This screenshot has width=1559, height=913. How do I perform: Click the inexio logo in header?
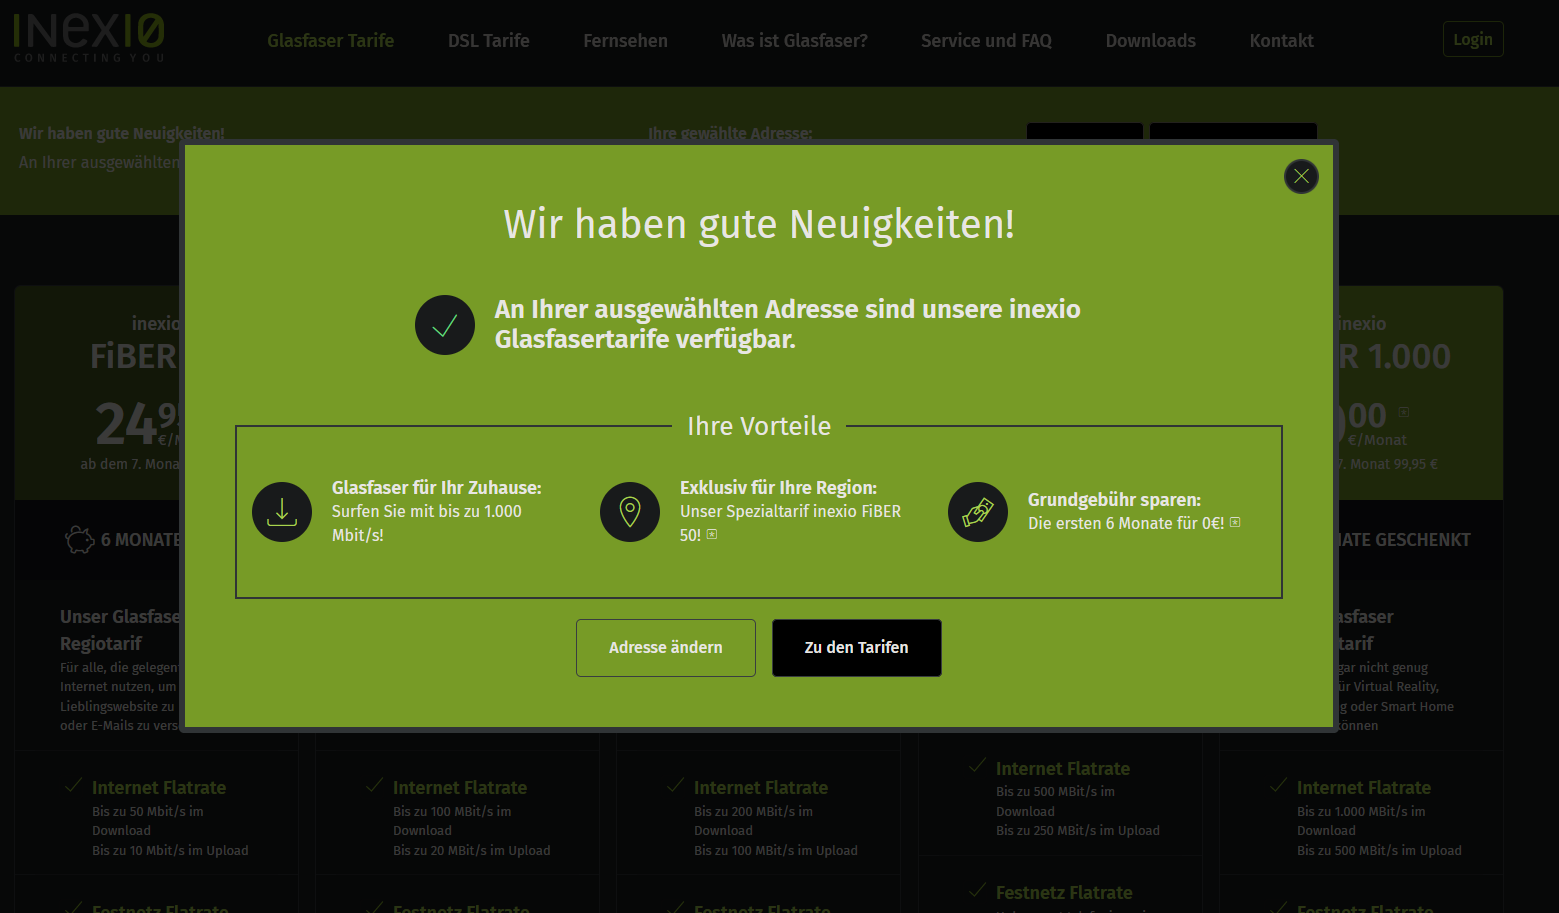tap(89, 38)
